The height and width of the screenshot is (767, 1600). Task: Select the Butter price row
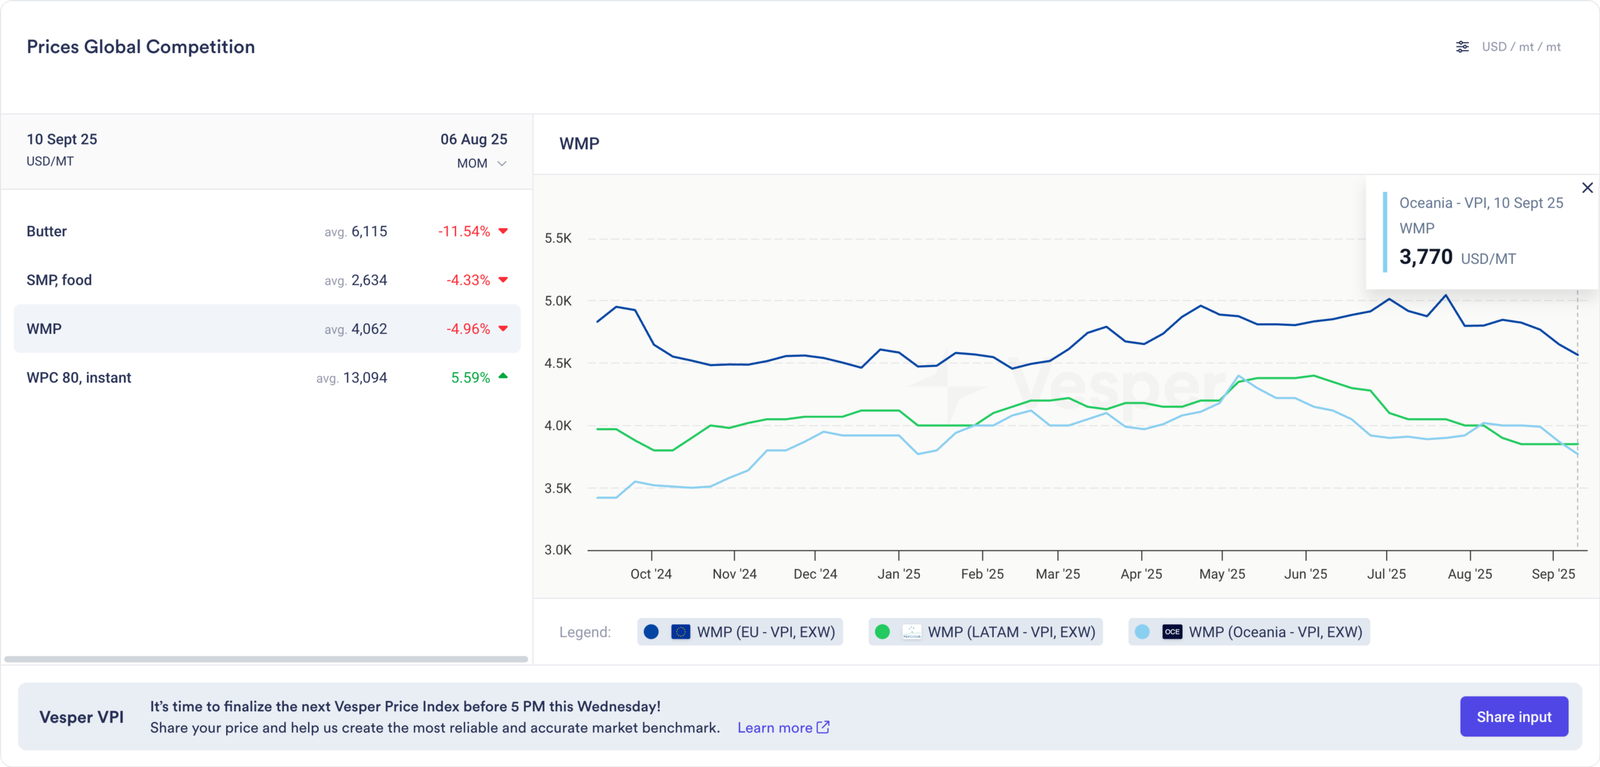coord(266,231)
